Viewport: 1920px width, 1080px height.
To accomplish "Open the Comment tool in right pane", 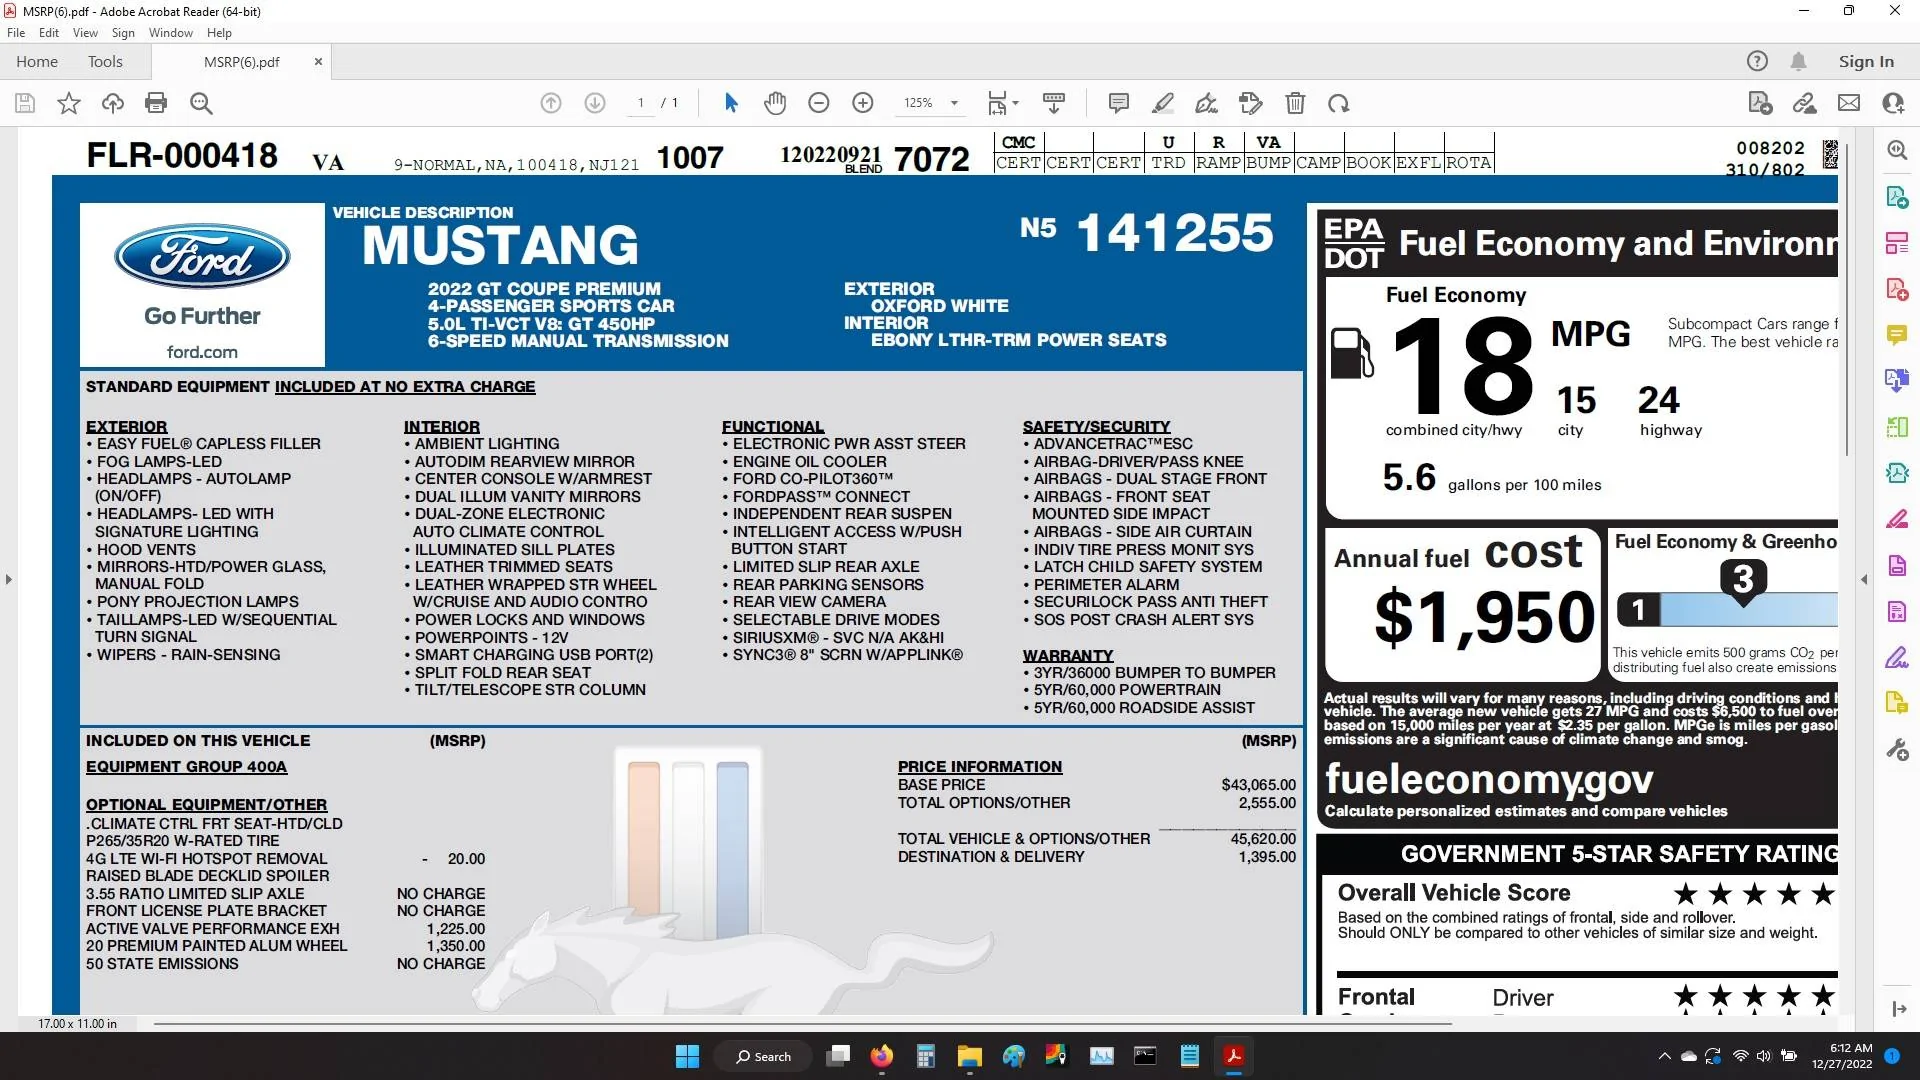I will click(1897, 335).
